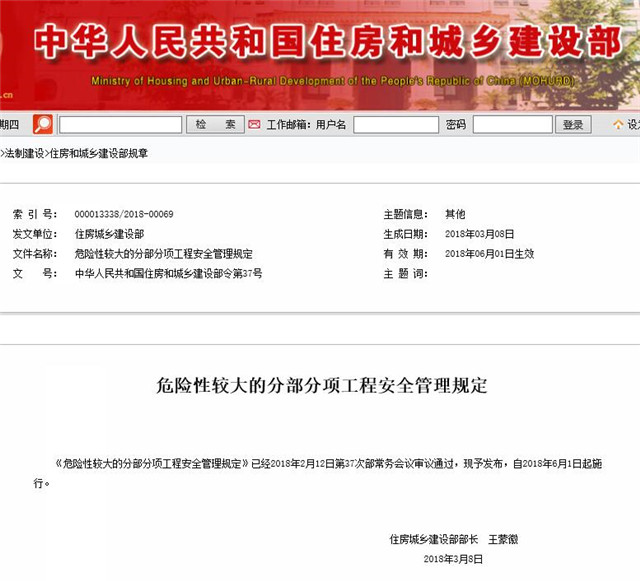This screenshot has width=640, height=581.
Task: Click the 生成日期 label
Action: [x=405, y=234]
